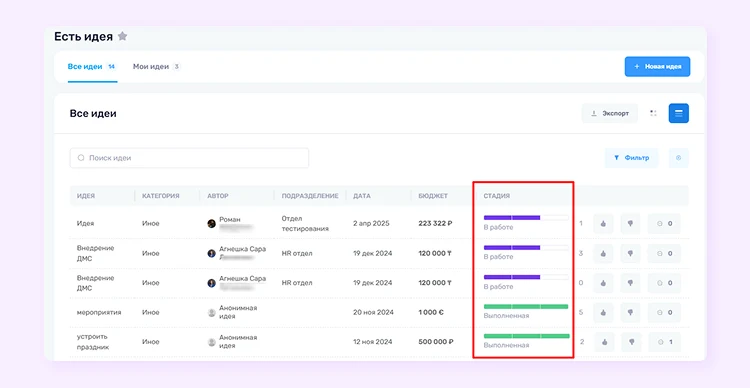Click the Экспорт button
Screen dimensions: 750x388
(610, 113)
